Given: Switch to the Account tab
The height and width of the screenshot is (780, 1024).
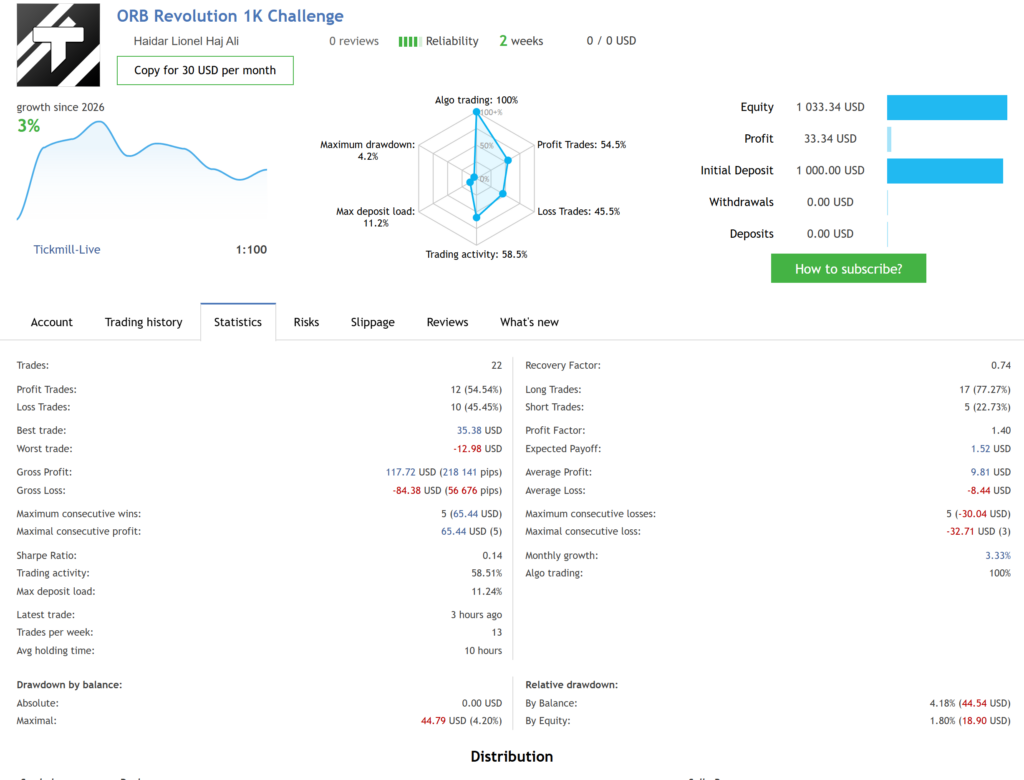Looking at the screenshot, I should (x=52, y=322).
